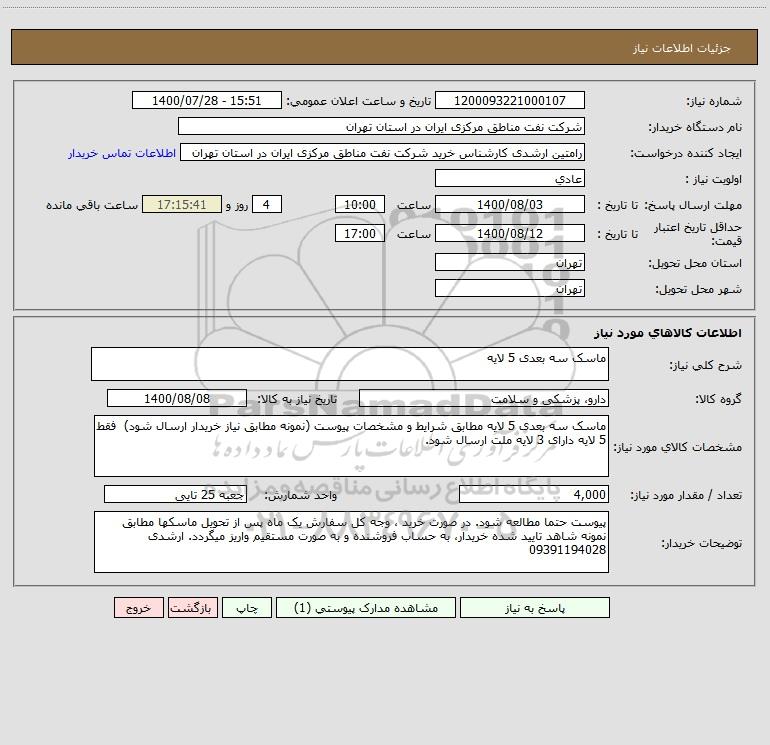Click the label استان محل تحویل
Screen dimensions: 770x745
tap(695, 264)
